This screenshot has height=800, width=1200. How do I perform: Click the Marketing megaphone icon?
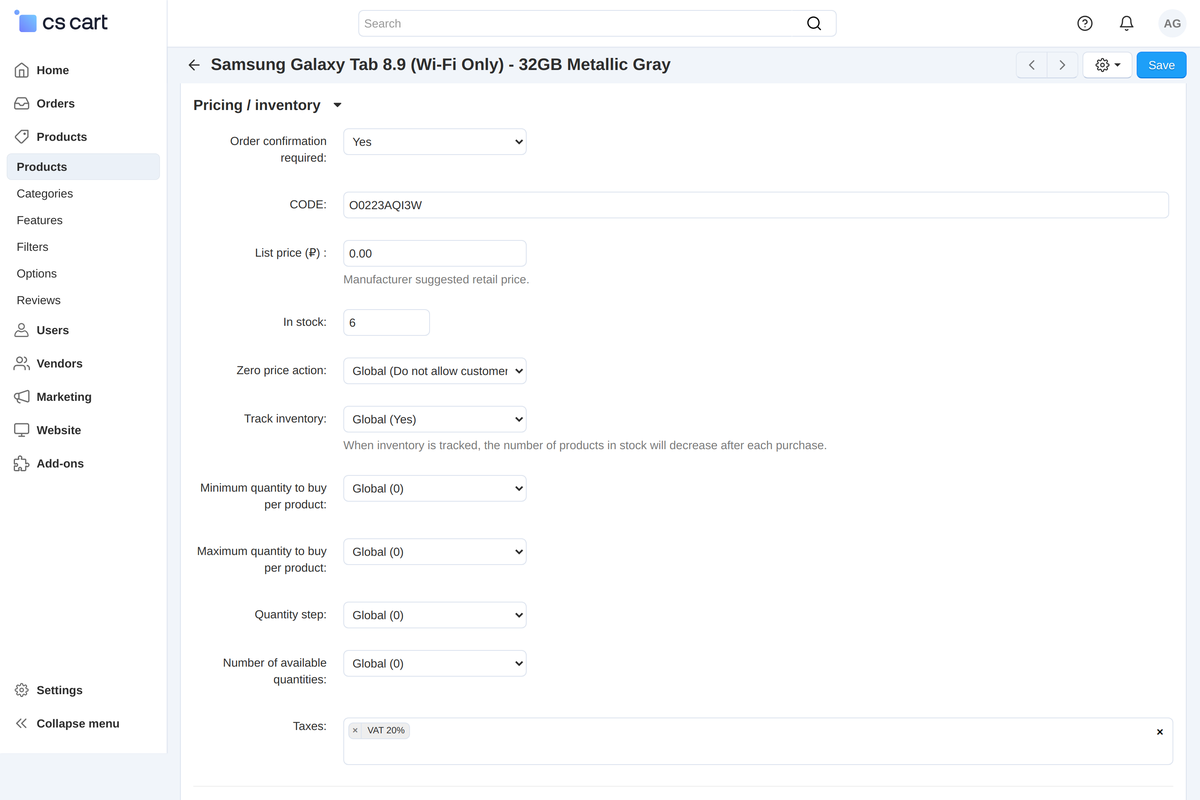pos(21,397)
